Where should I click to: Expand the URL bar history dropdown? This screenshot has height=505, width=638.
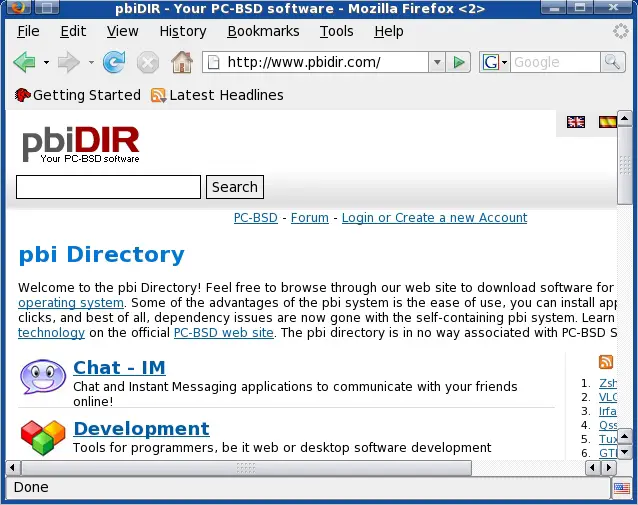[x=437, y=62]
